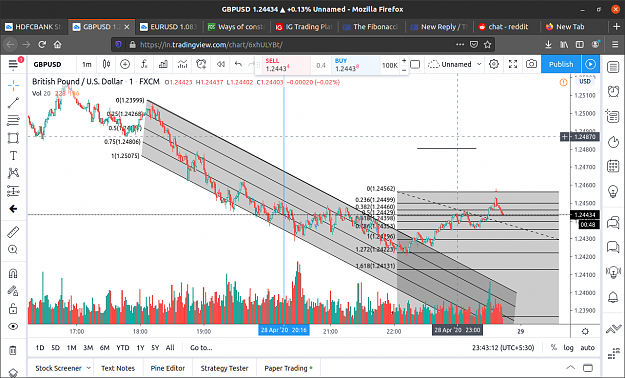Click the Publish button

pos(561,64)
